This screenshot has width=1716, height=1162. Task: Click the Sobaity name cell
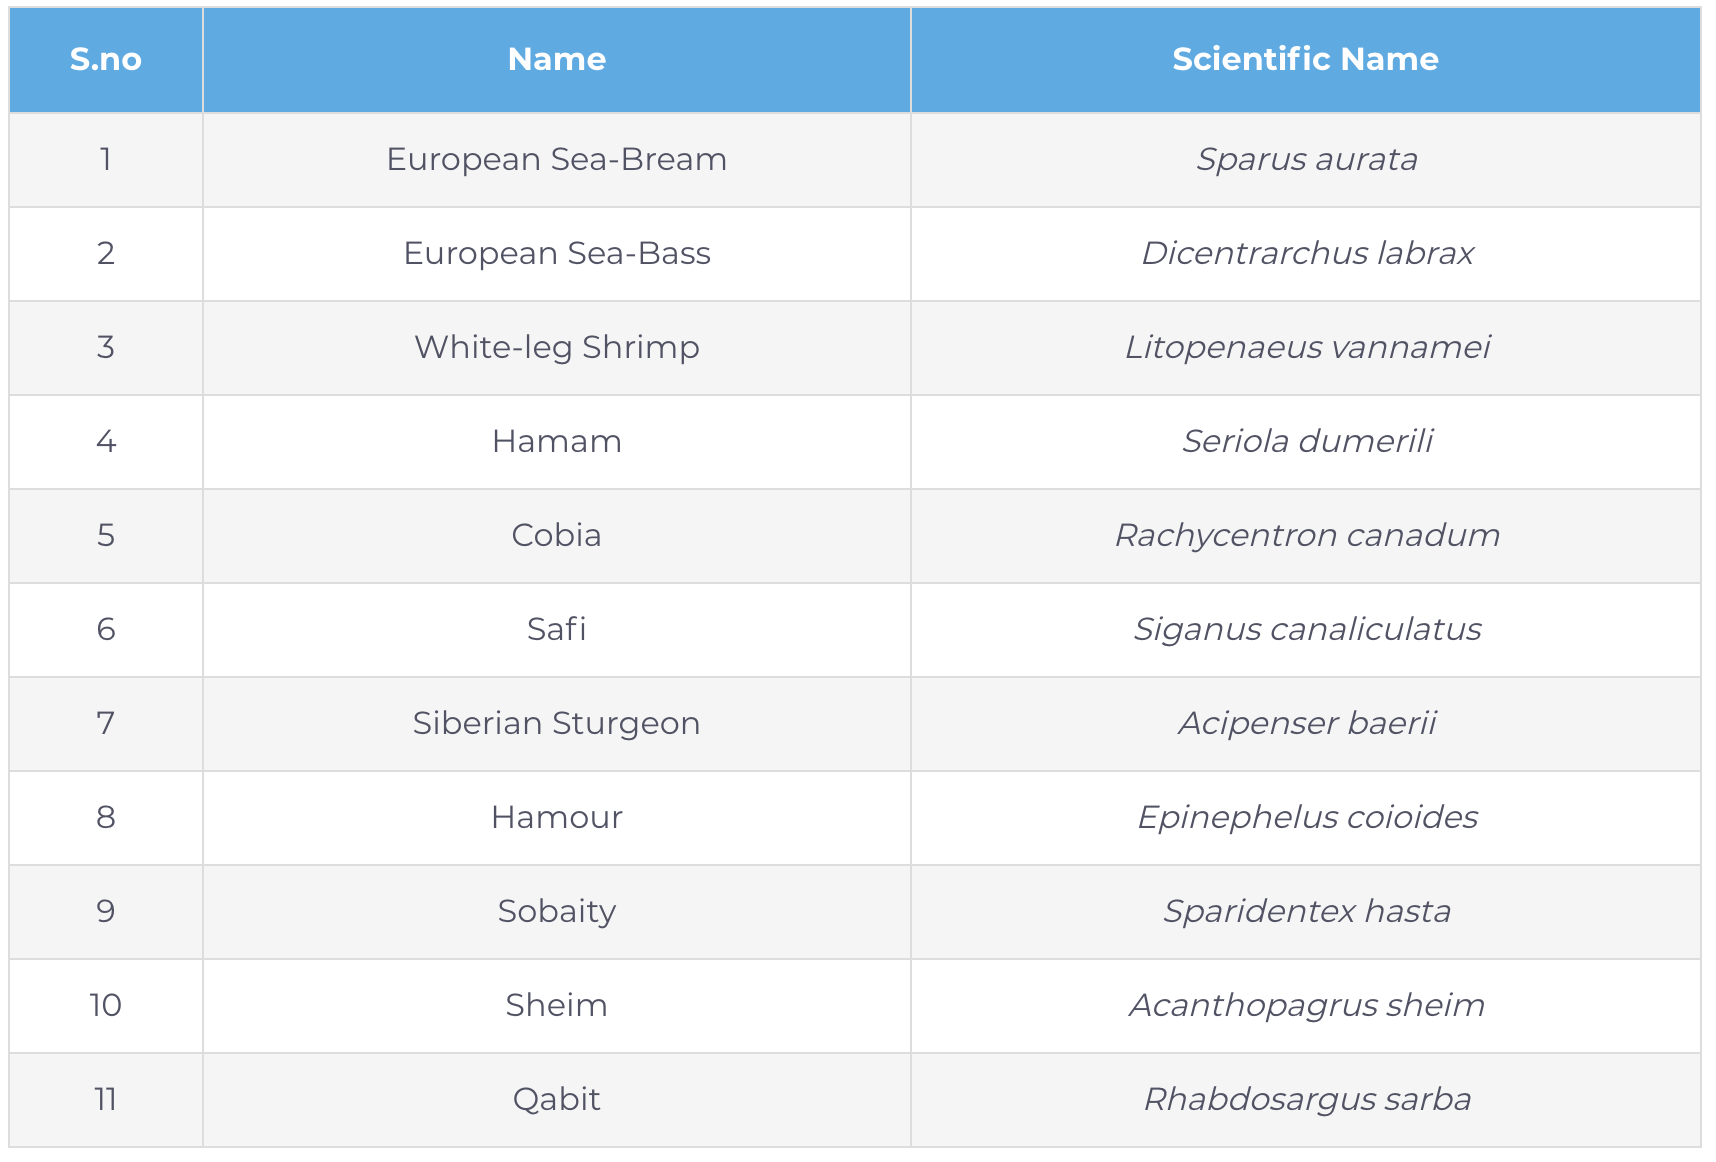click(x=556, y=912)
